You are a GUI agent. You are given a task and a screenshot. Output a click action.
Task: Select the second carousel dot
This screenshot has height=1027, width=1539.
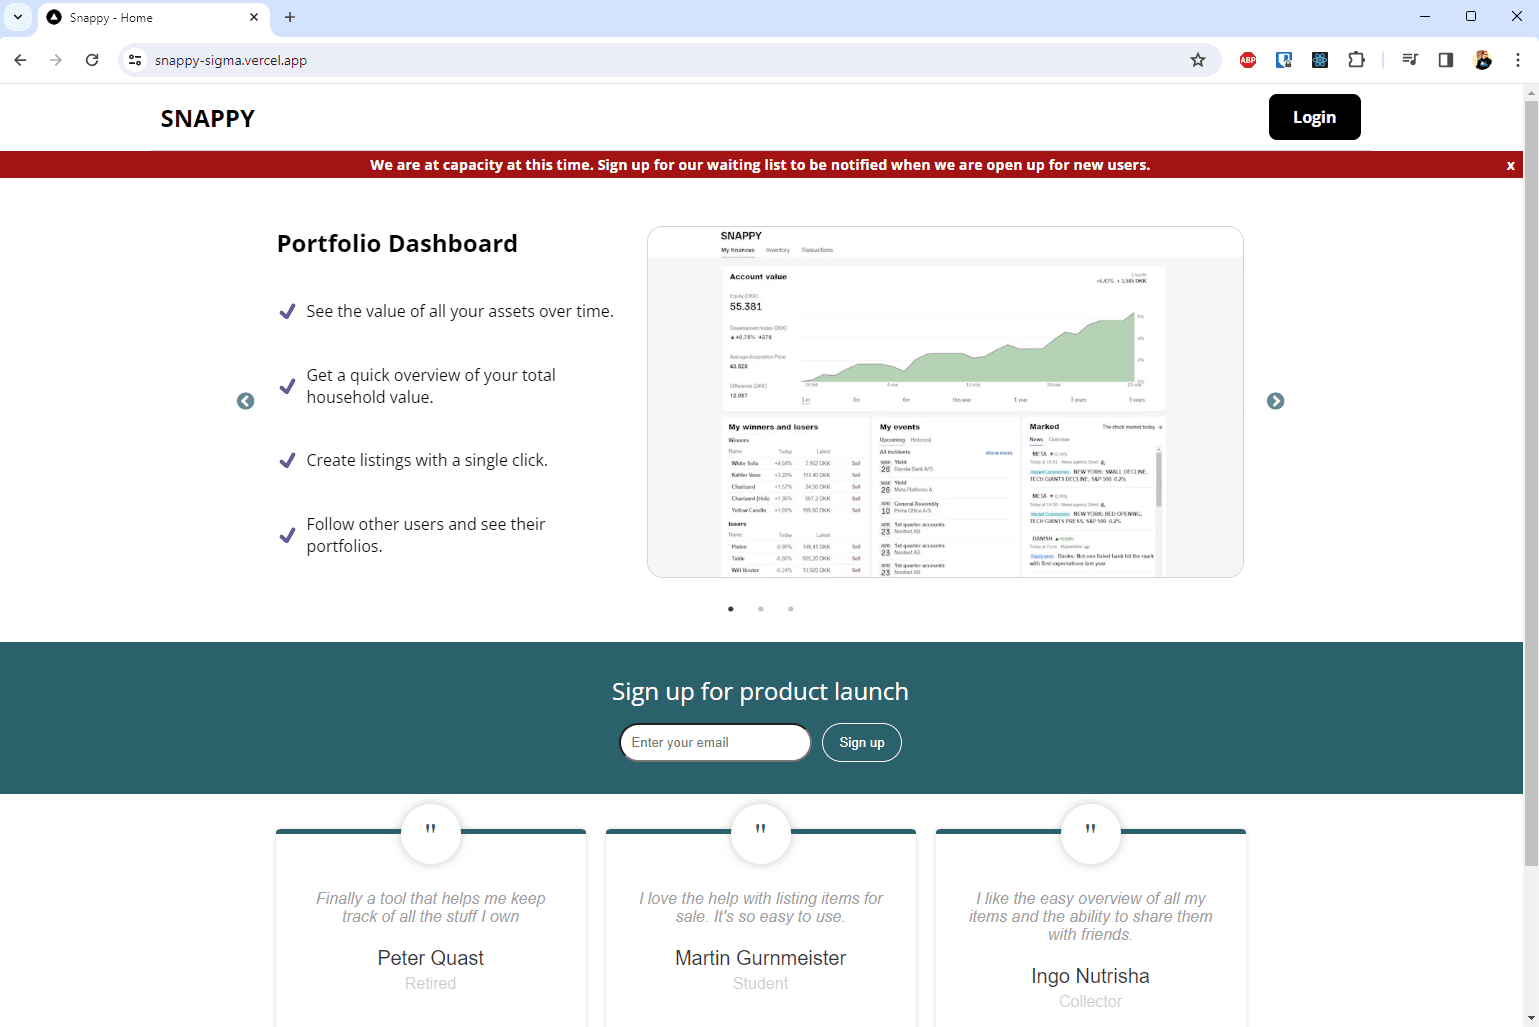[761, 609]
